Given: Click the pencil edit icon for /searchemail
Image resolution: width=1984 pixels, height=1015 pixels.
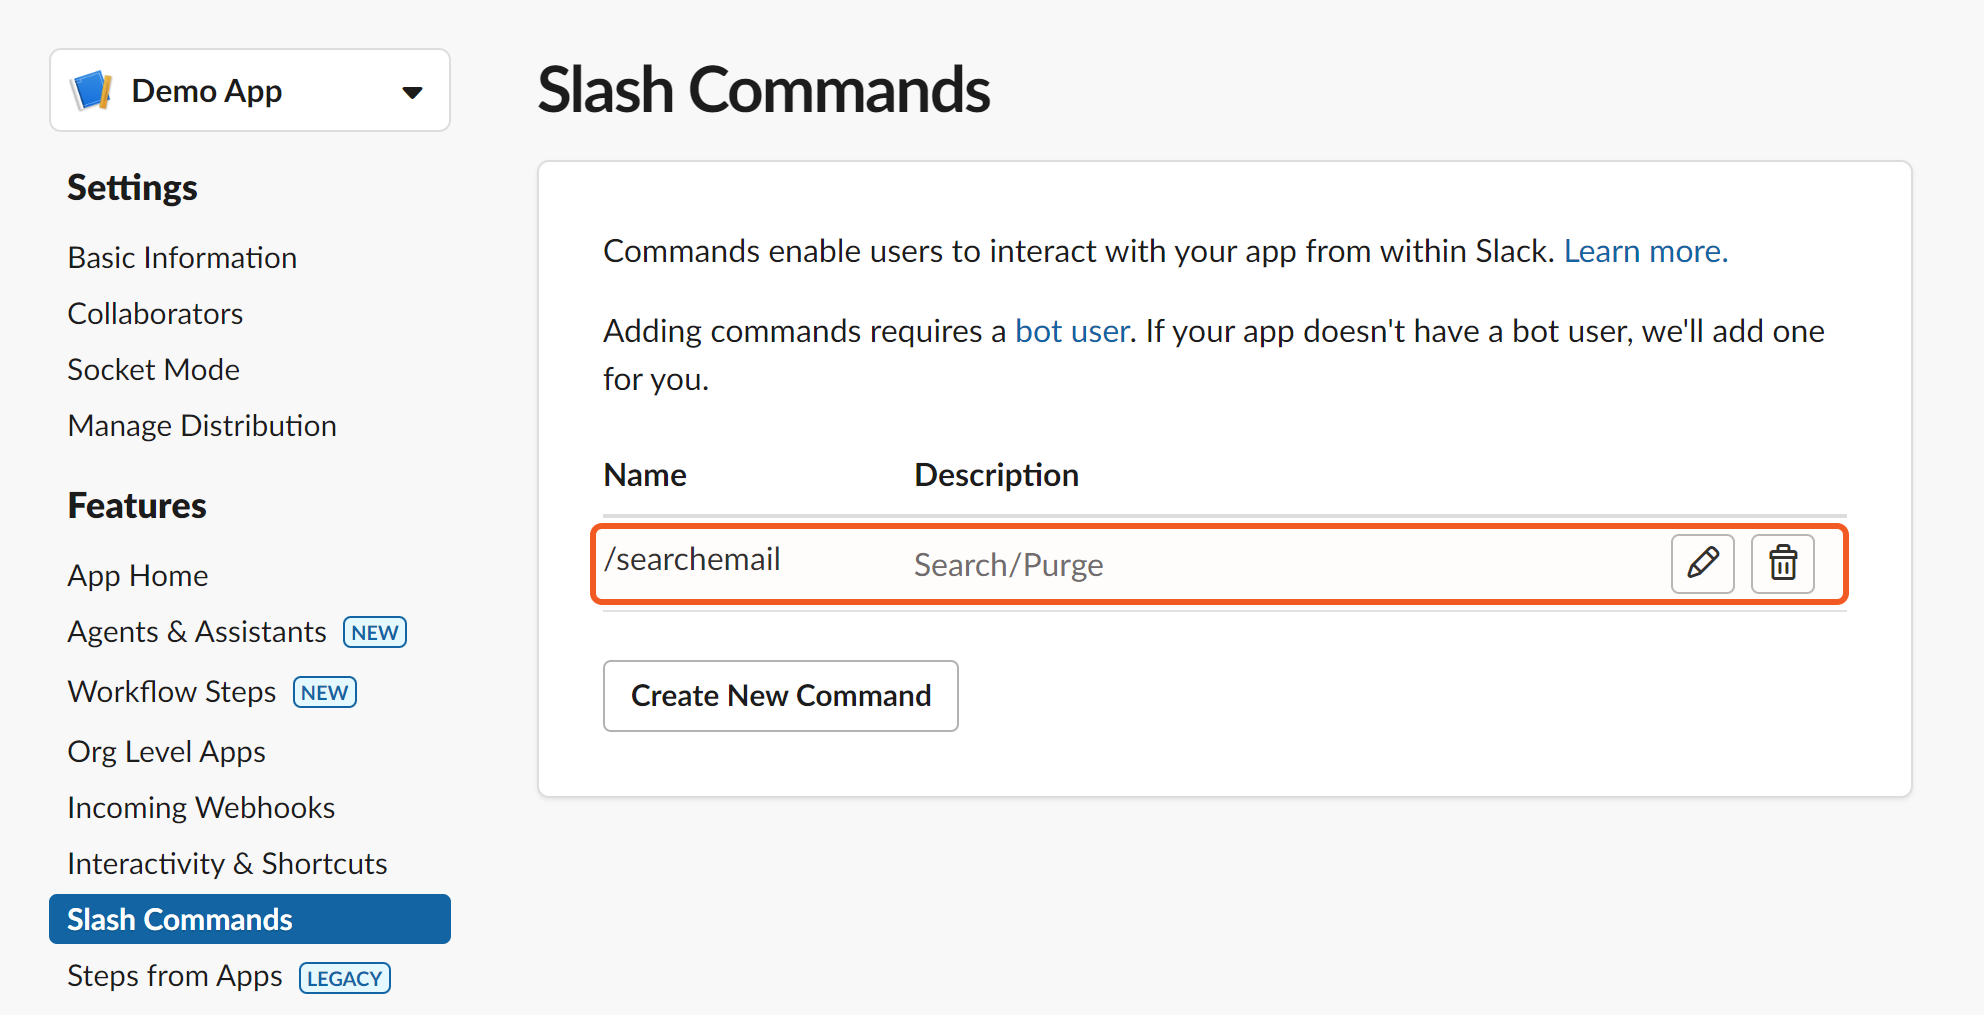Looking at the screenshot, I should click(1702, 563).
